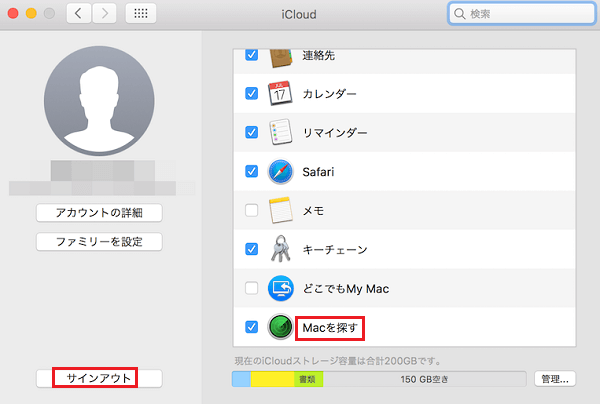Uncheck the カレンダー checkbox

pyautogui.click(x=251, y=93)
